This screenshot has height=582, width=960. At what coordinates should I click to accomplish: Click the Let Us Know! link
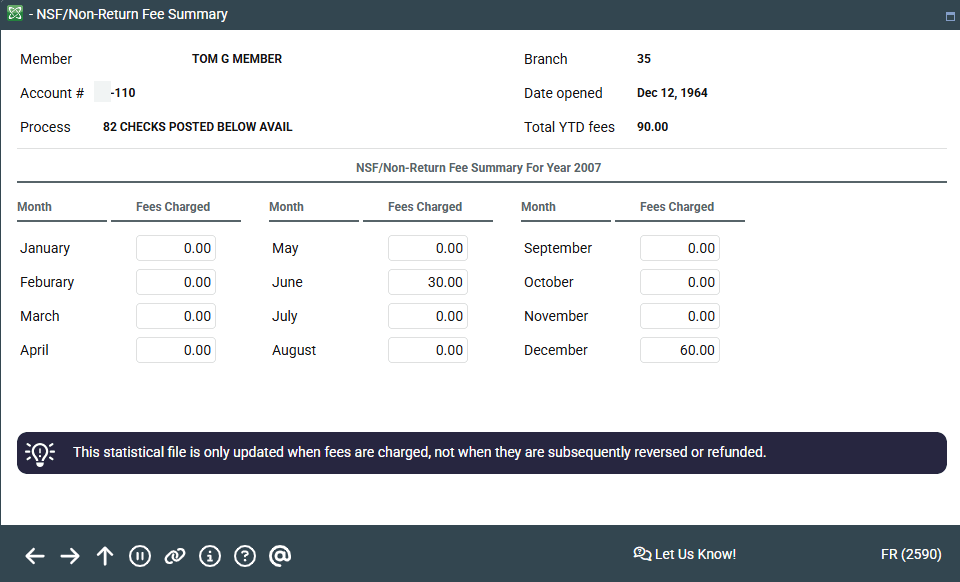(685, 554)
